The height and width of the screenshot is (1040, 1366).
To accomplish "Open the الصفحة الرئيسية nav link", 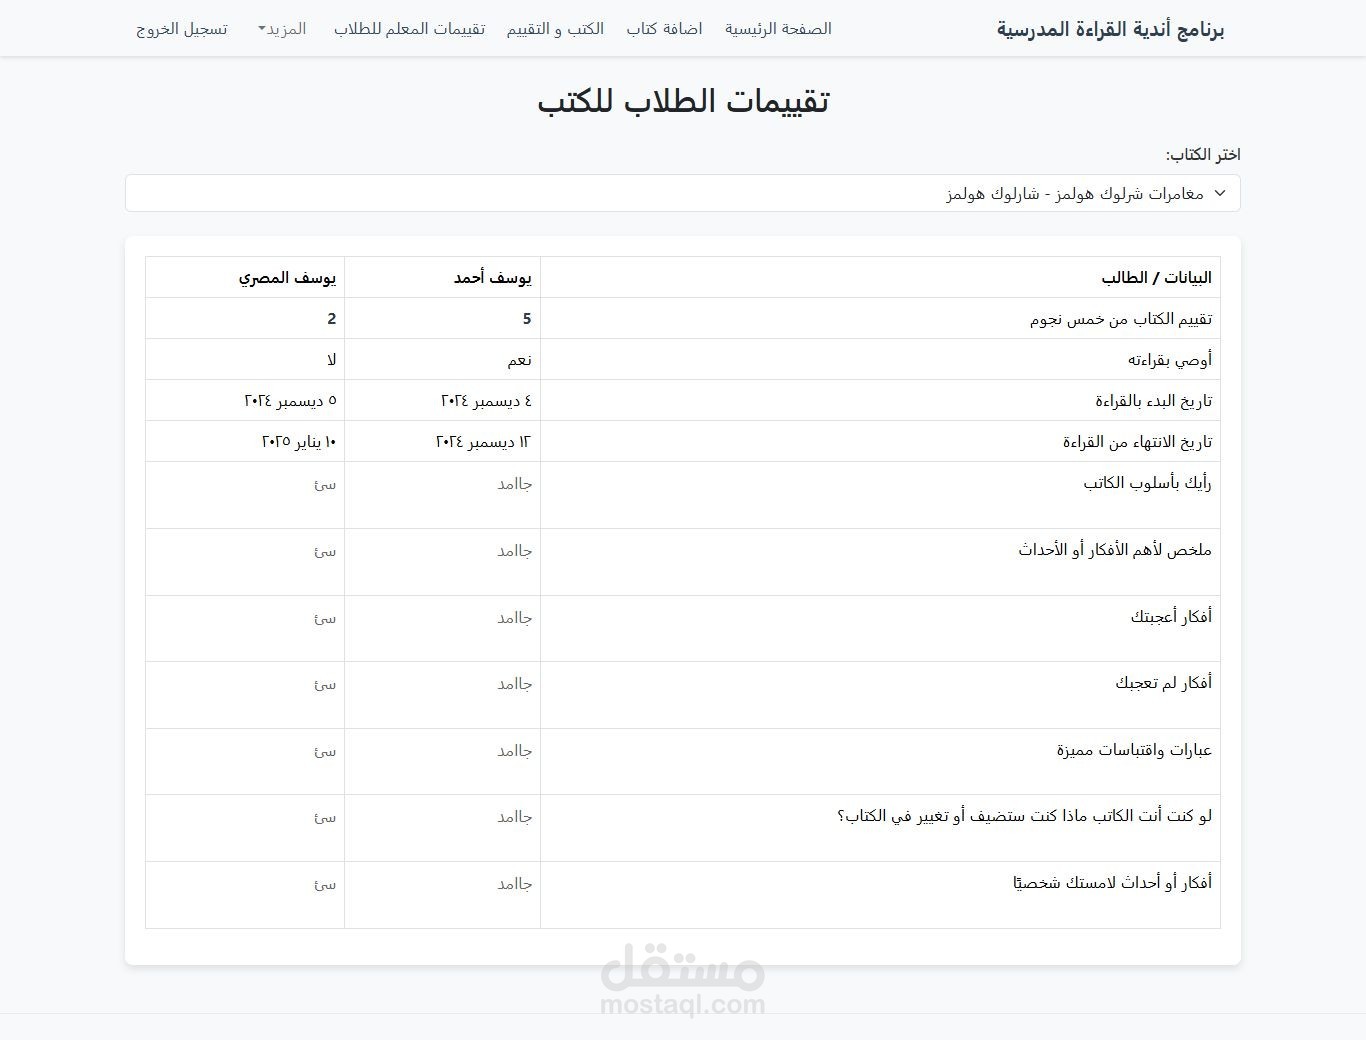I will click(x=778, y=29).
